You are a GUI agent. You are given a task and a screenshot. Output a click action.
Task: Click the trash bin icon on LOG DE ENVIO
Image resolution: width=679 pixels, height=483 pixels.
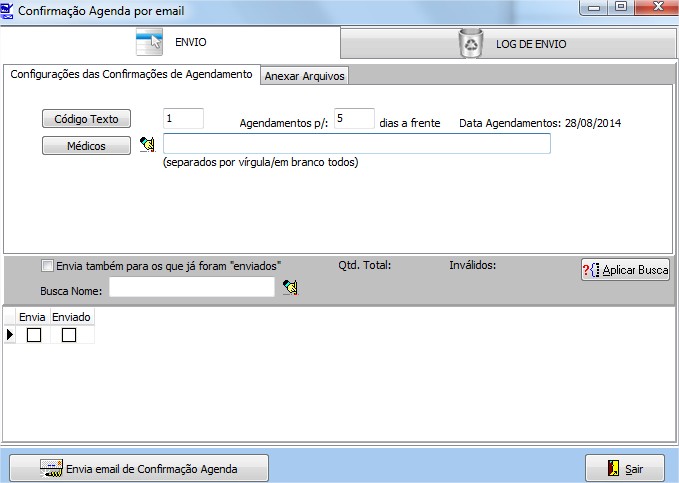(x=469, y=43)
